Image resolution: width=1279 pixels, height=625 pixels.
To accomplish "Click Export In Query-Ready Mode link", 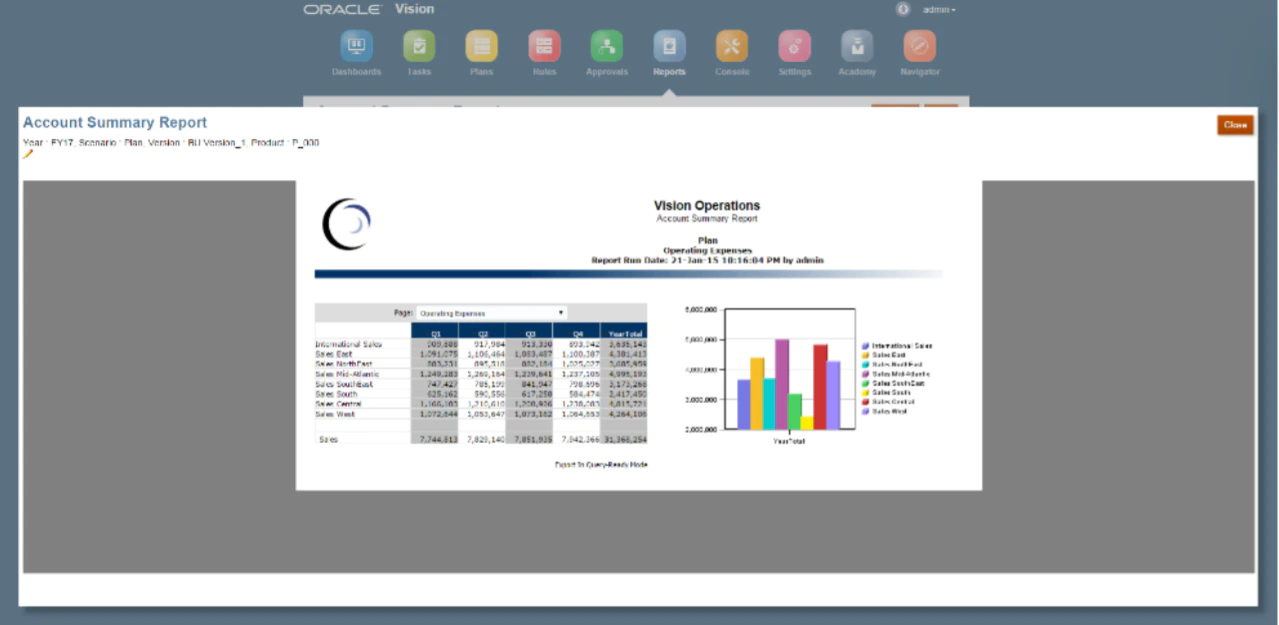I will (601, 464).
